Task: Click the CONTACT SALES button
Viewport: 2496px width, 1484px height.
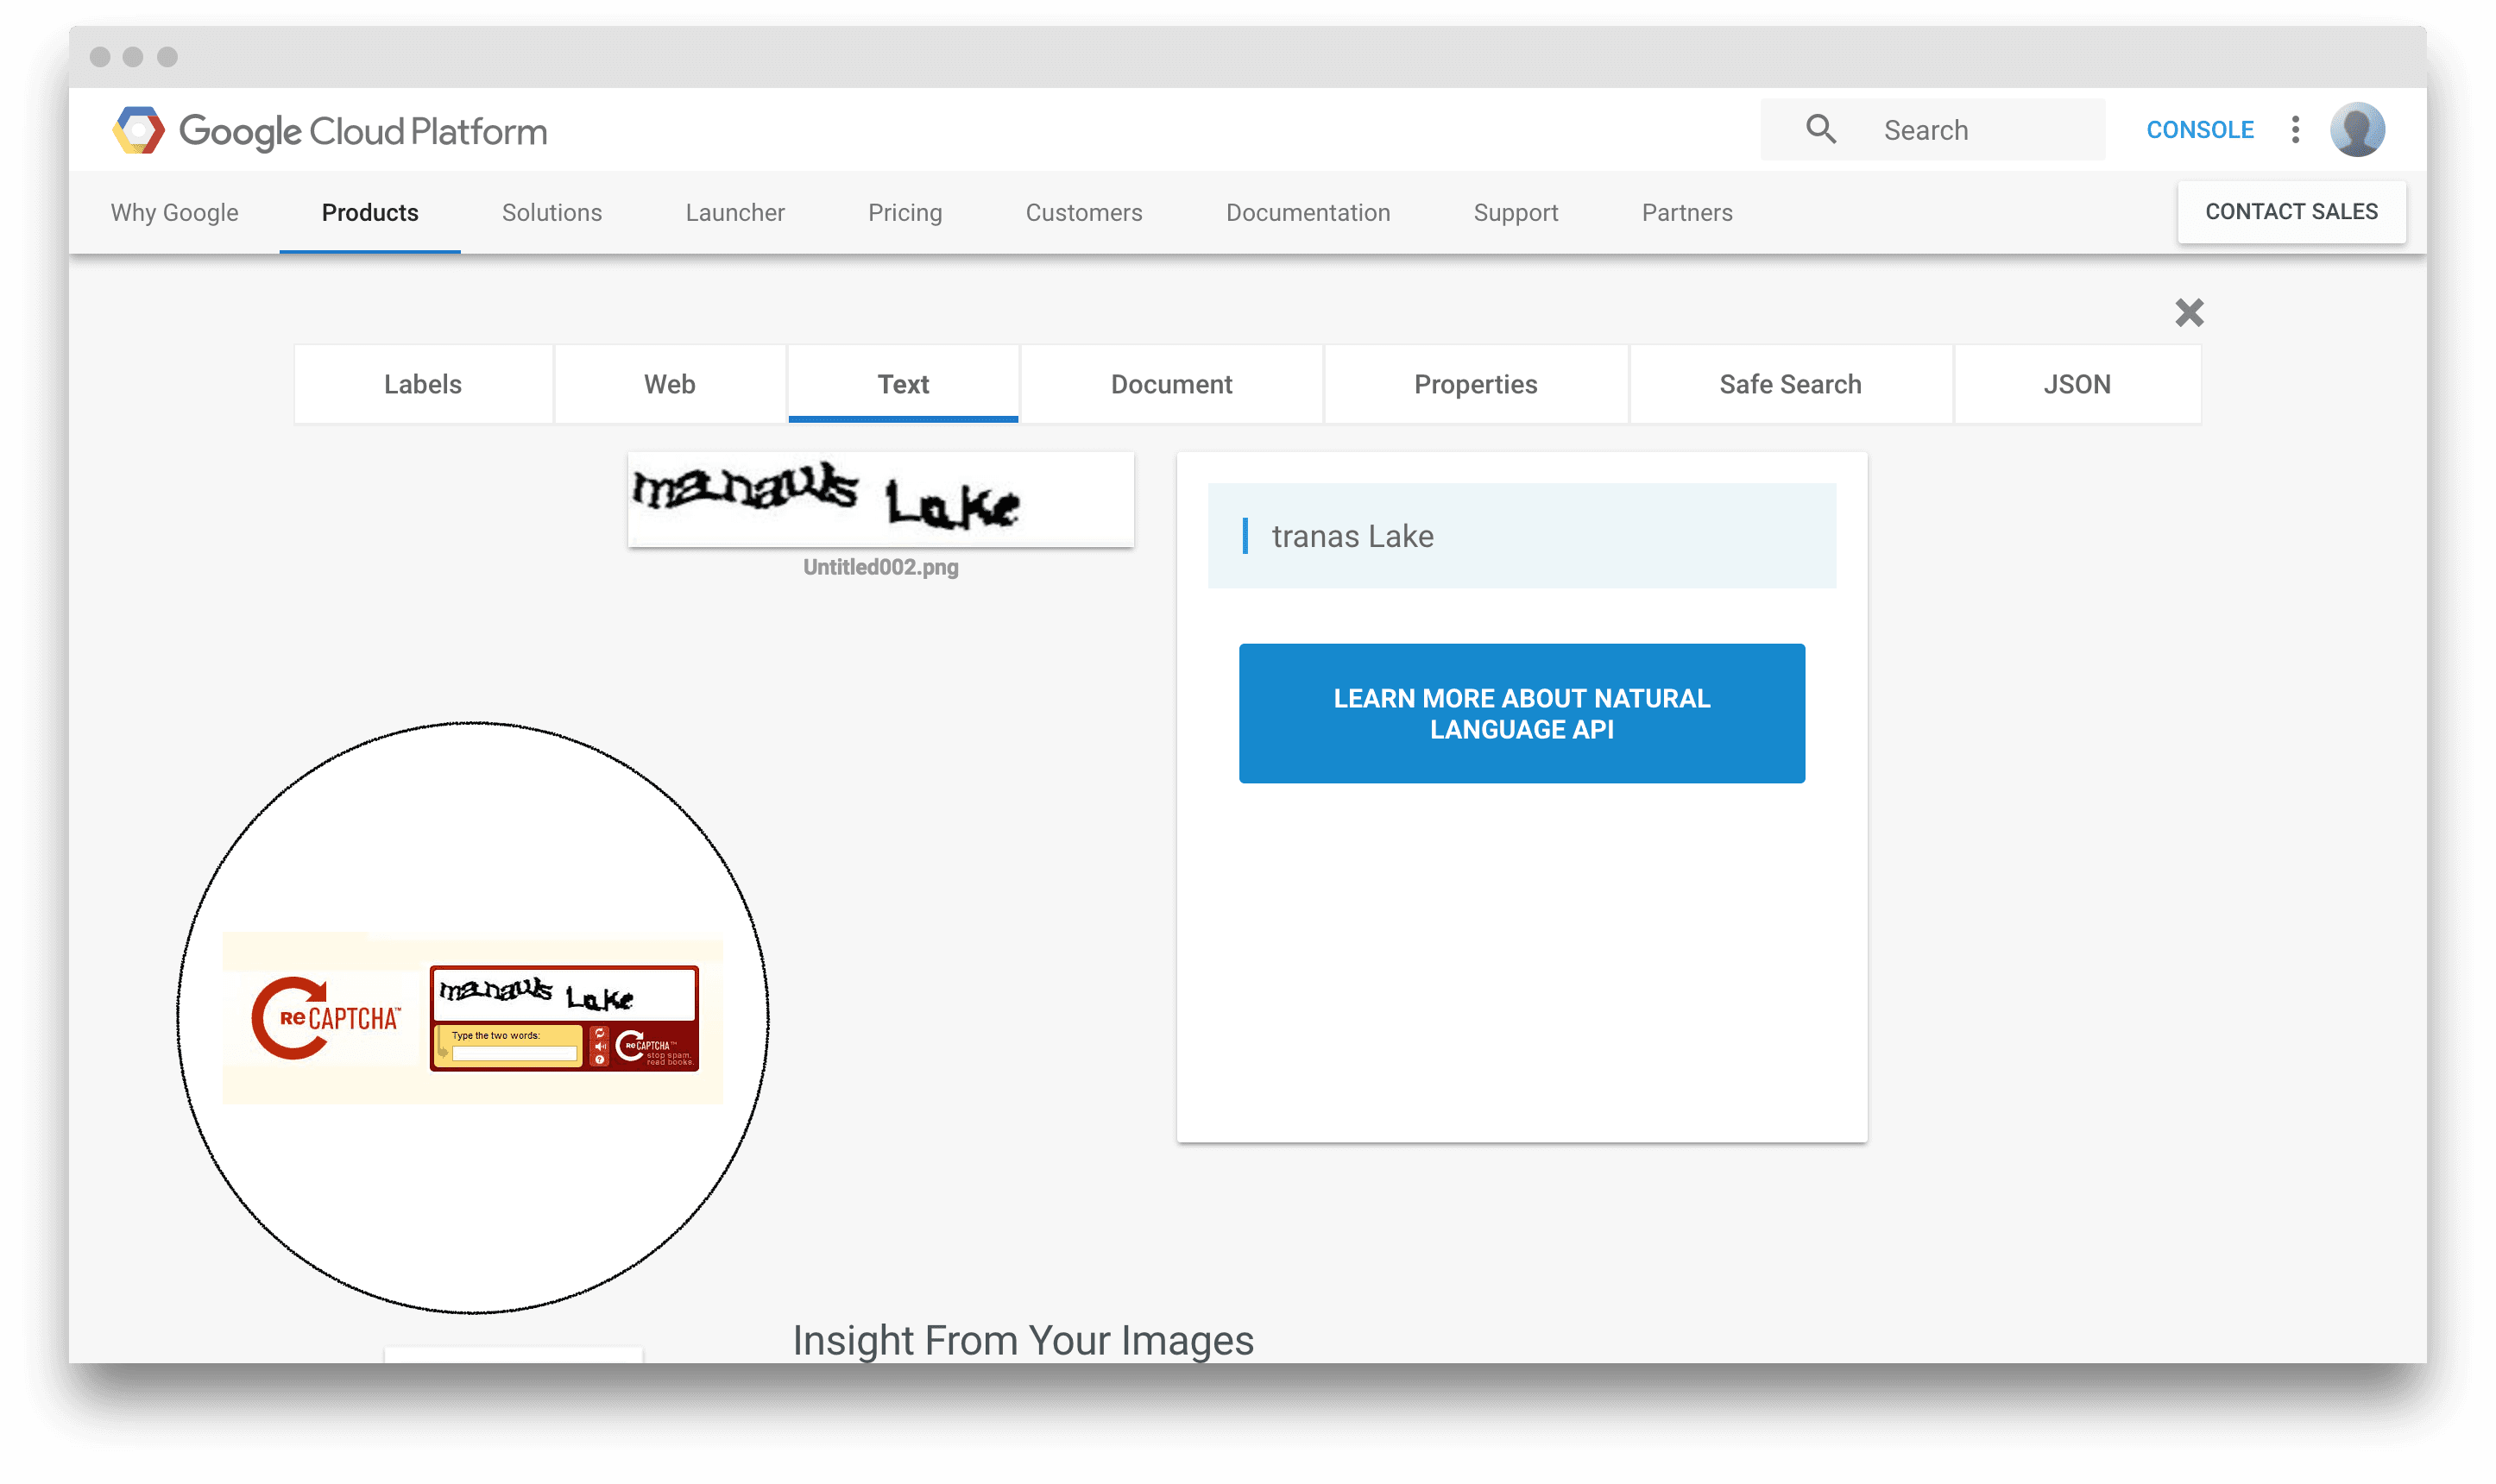Action: click(2291, 212)
